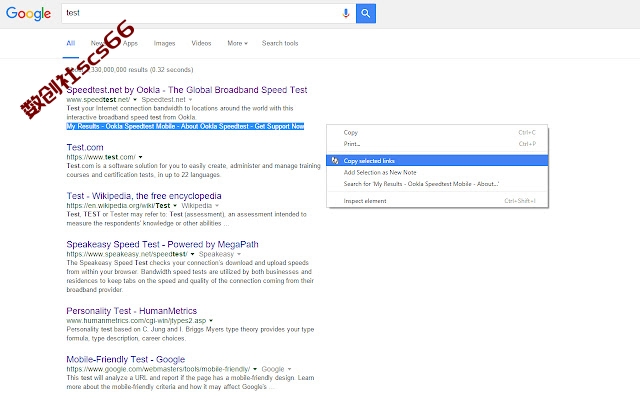Click the https://www.test.com/ URL text
Image resolution: width=640 pixels, height=400 pixels.
pyautogui.click(x=101, y=157)
